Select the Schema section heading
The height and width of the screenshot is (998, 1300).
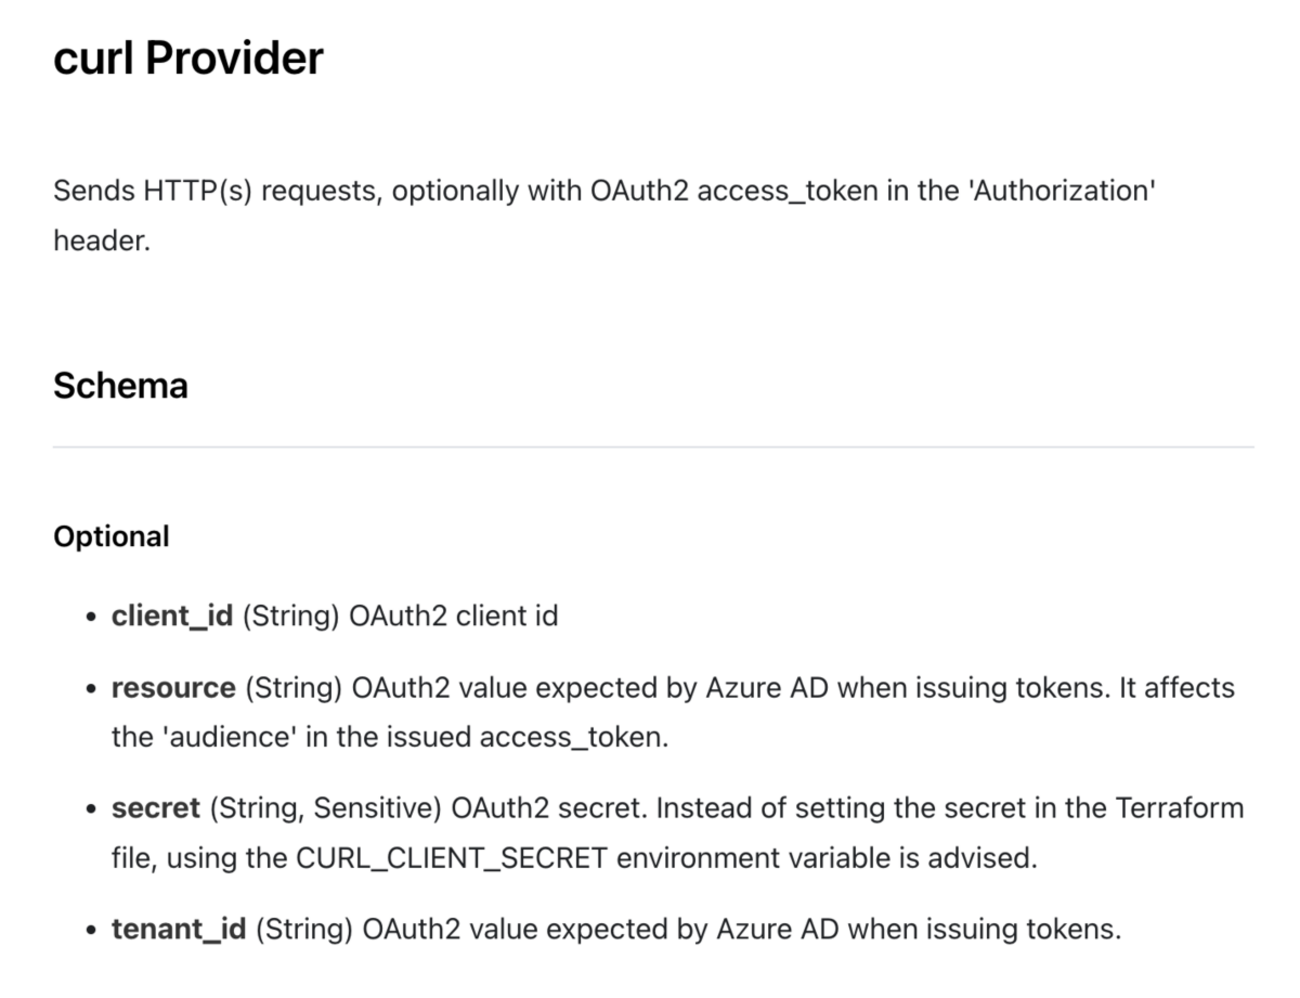(x=120, y=386)
